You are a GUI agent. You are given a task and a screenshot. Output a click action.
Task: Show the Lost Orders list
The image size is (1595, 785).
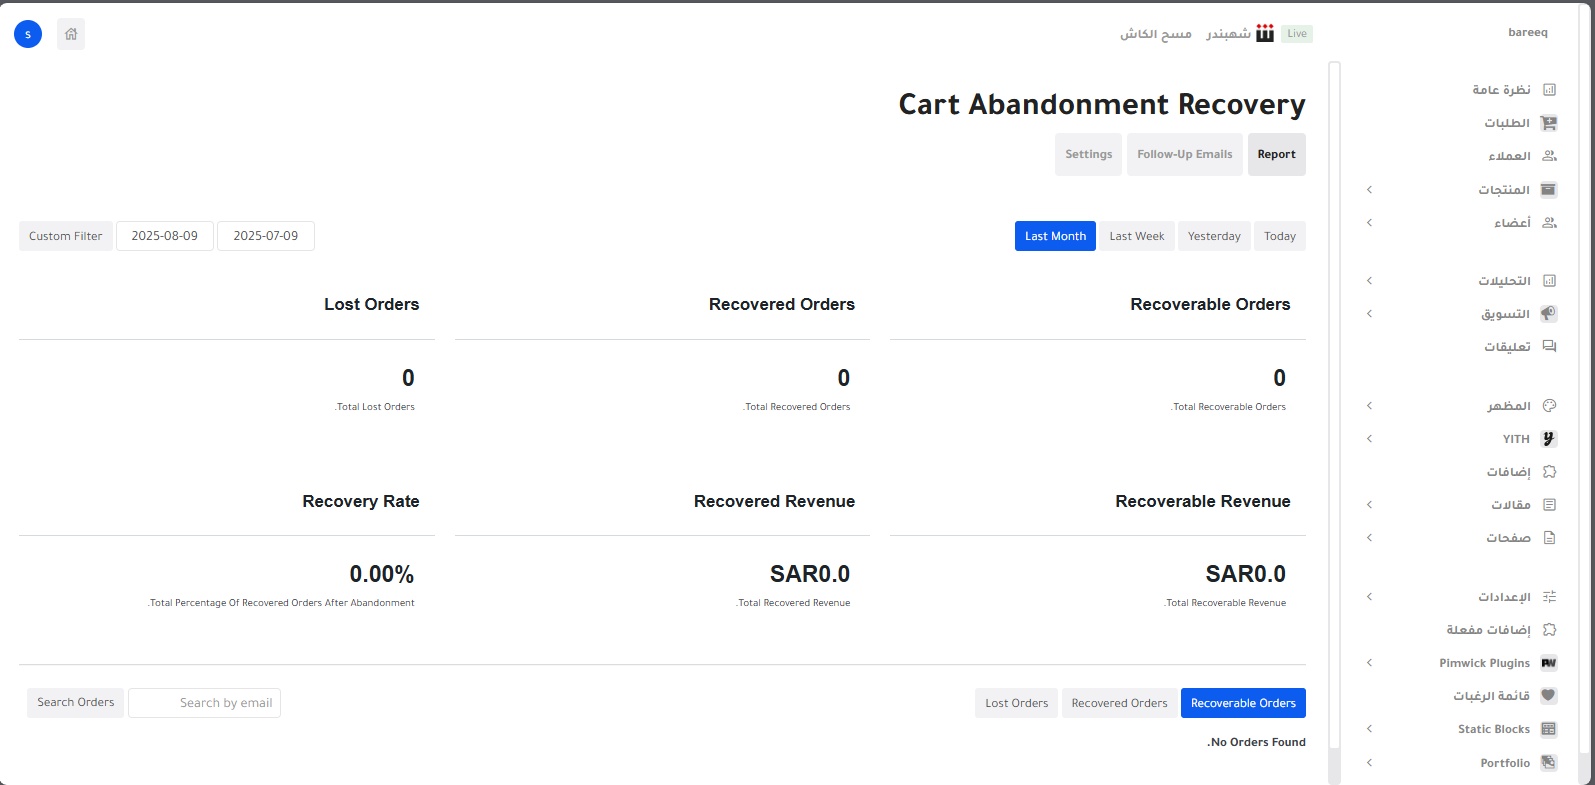coord(1016,703)
